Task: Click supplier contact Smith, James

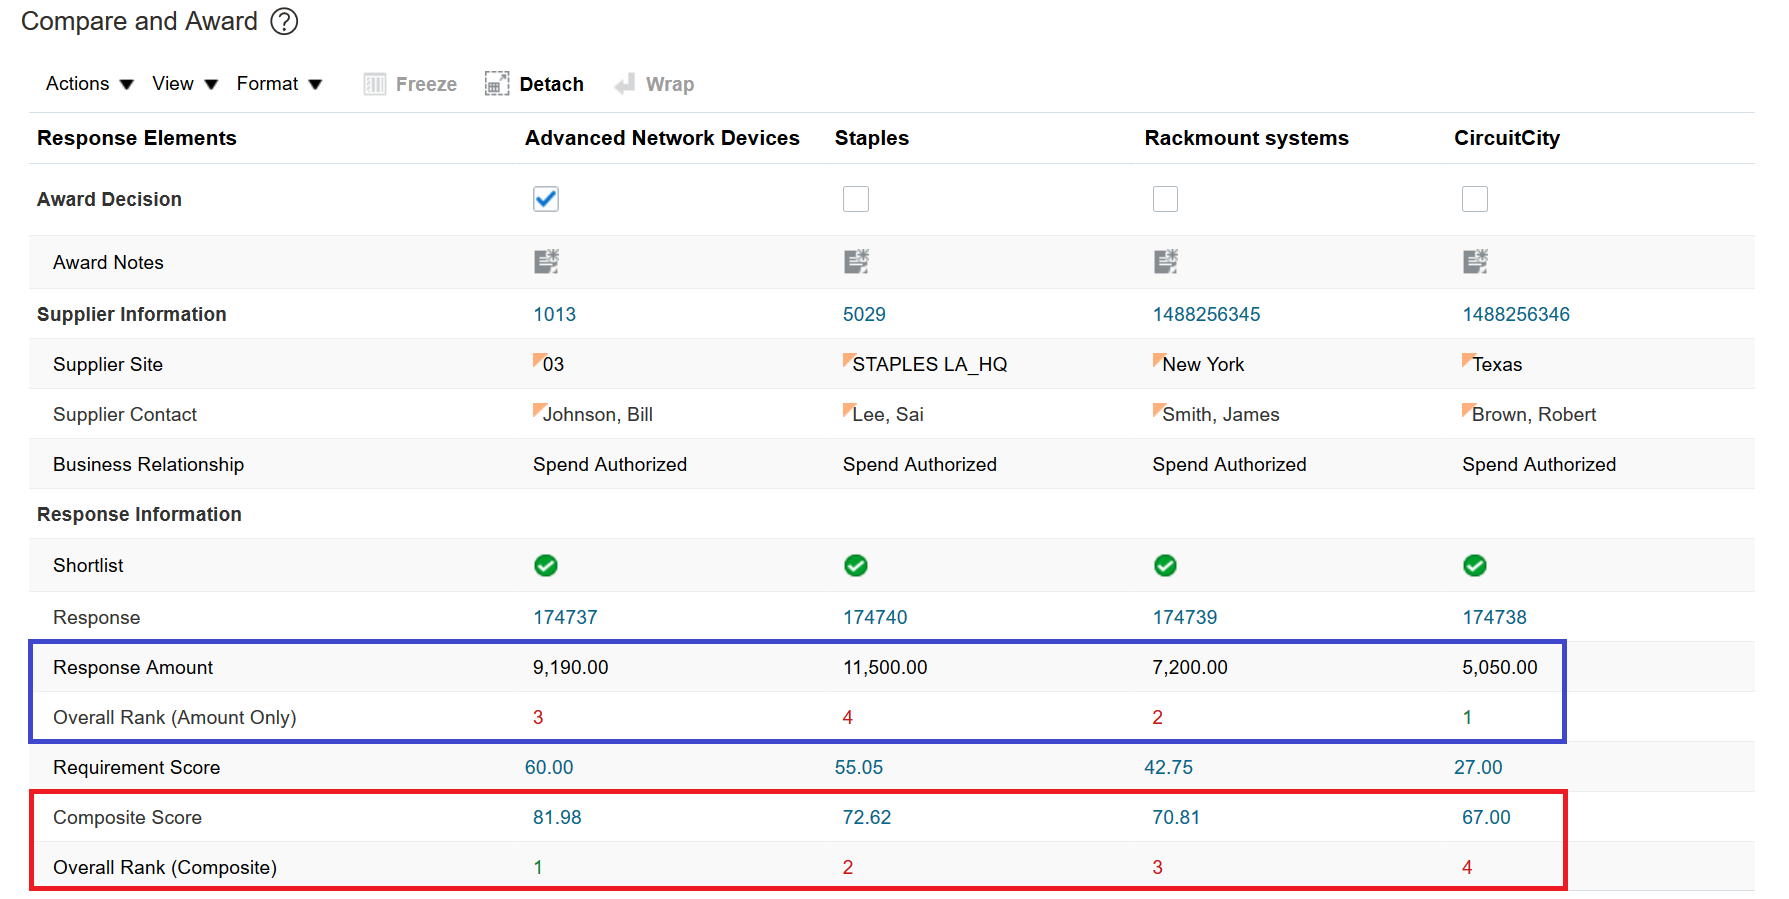Action: (x=1221, y=414)
